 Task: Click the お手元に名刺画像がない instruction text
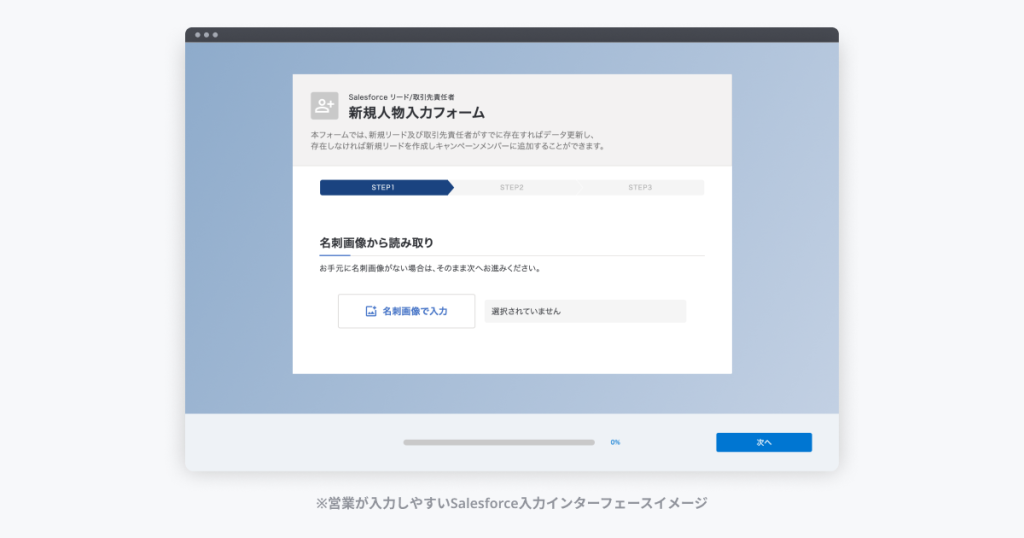[x=430, y=268]
